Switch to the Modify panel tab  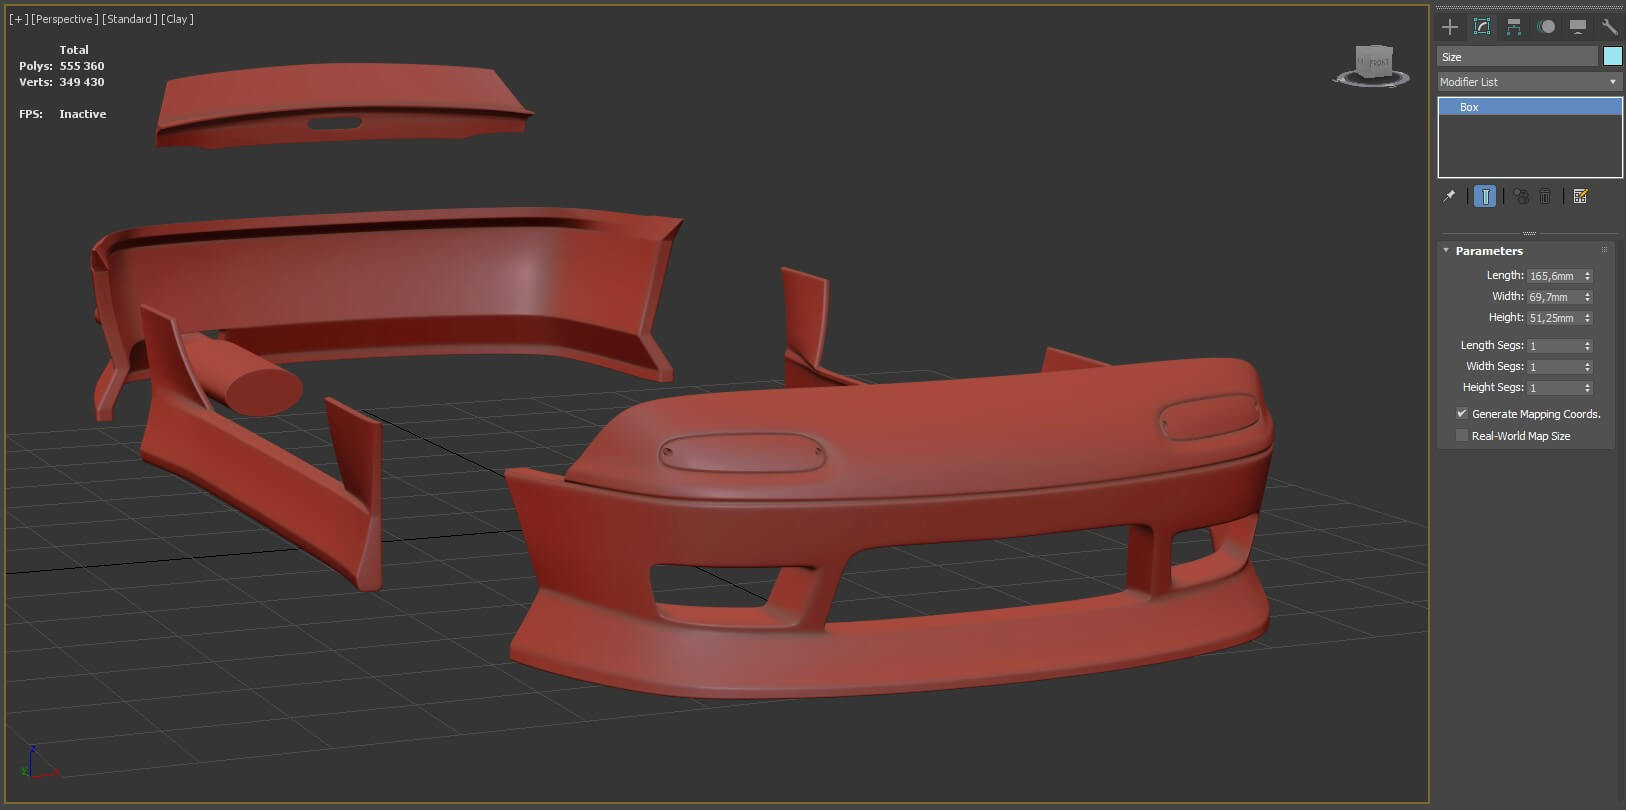tap(1482, 27)
